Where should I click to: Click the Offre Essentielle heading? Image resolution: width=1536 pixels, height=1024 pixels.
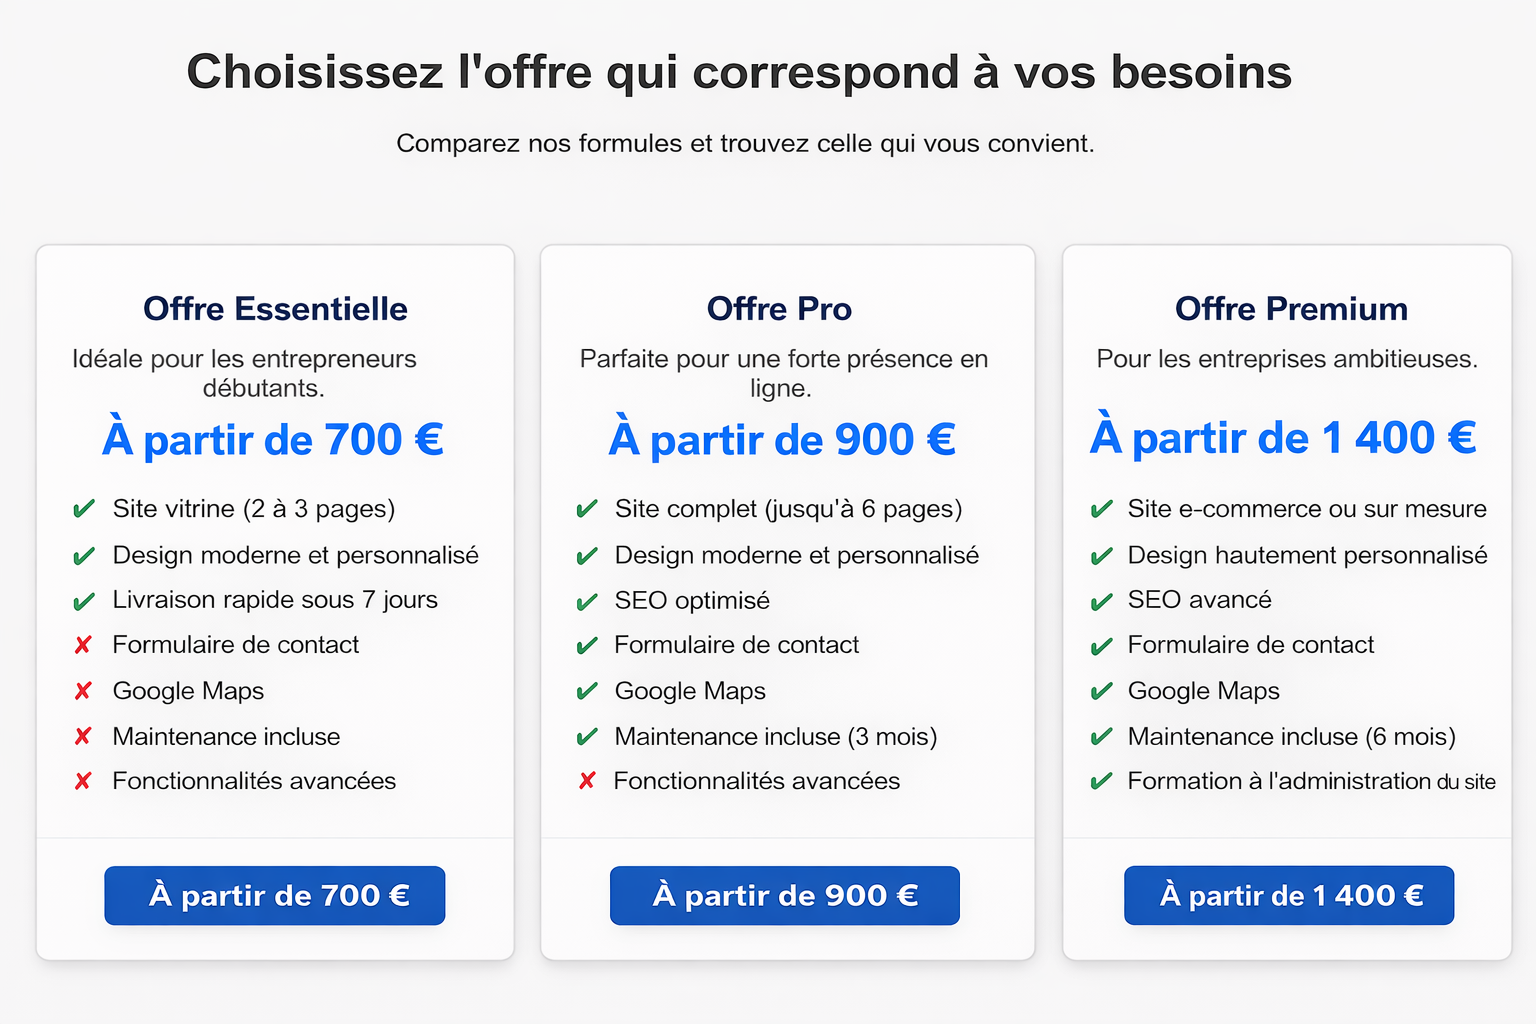pyautogui.click(x=275, y=309)
